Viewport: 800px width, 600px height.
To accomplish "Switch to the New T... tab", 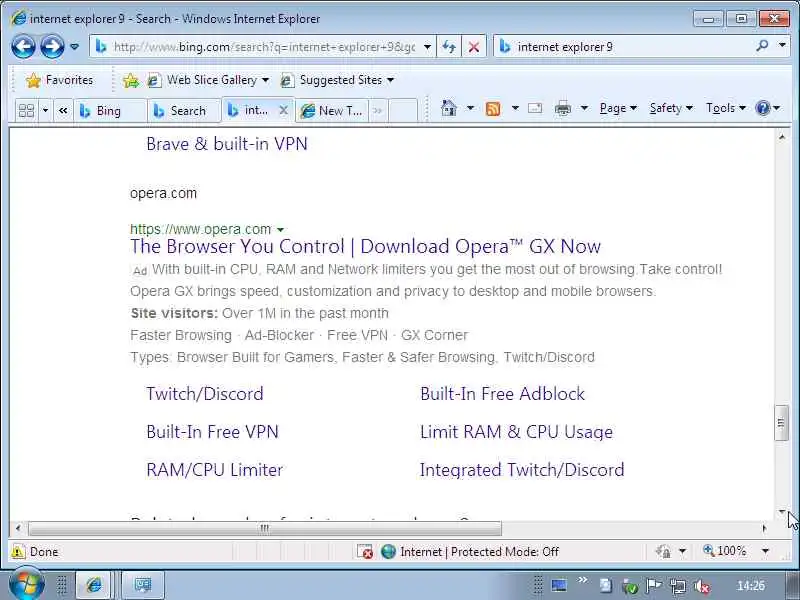I will pos(332,111).
